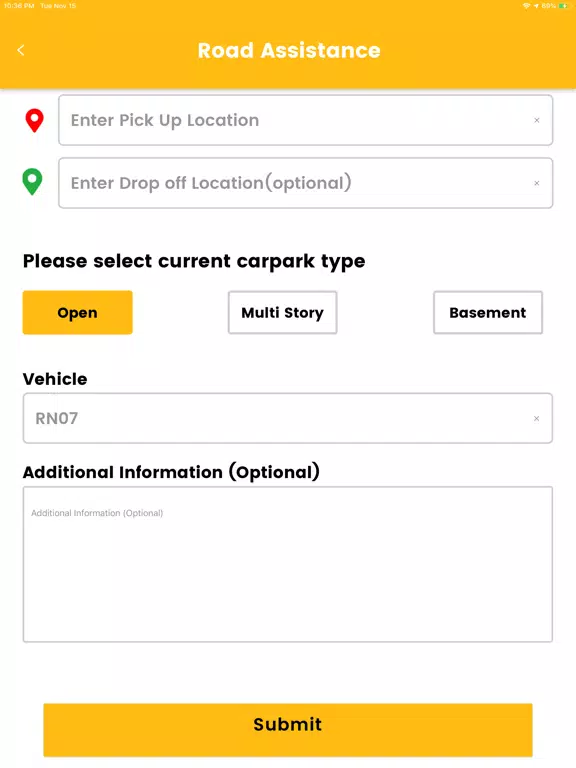
Task: Clear the Vehicle RN07 field
Action: [537, 418]
